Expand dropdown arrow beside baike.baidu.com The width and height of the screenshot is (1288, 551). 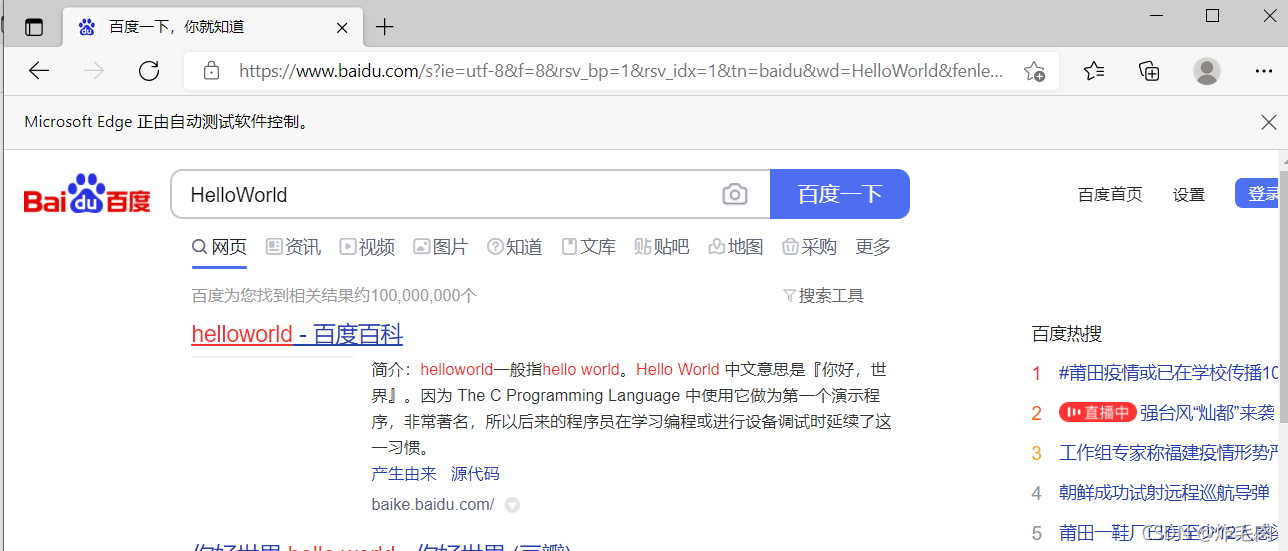coord(513,505)
